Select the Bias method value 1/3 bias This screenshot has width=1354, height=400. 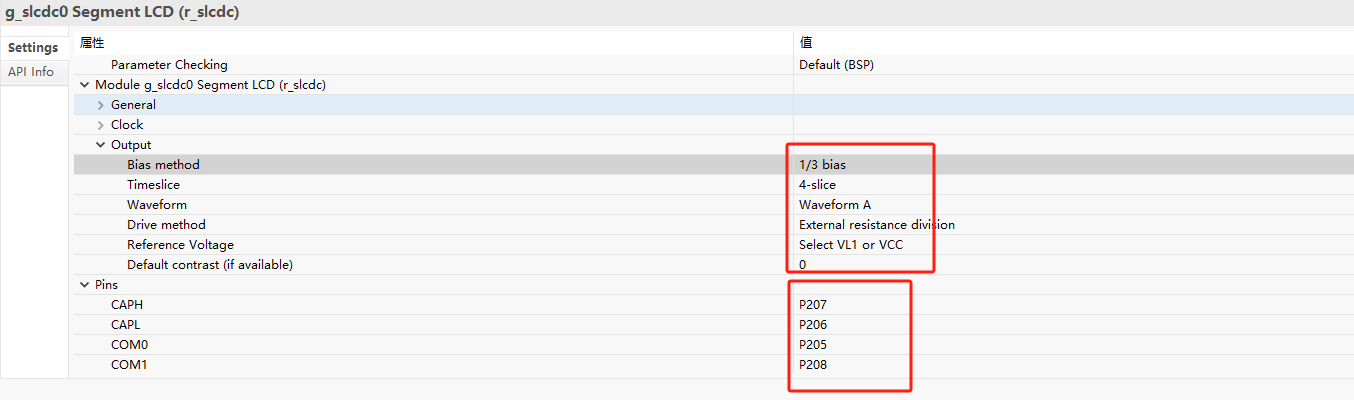[x=829, y=165]
